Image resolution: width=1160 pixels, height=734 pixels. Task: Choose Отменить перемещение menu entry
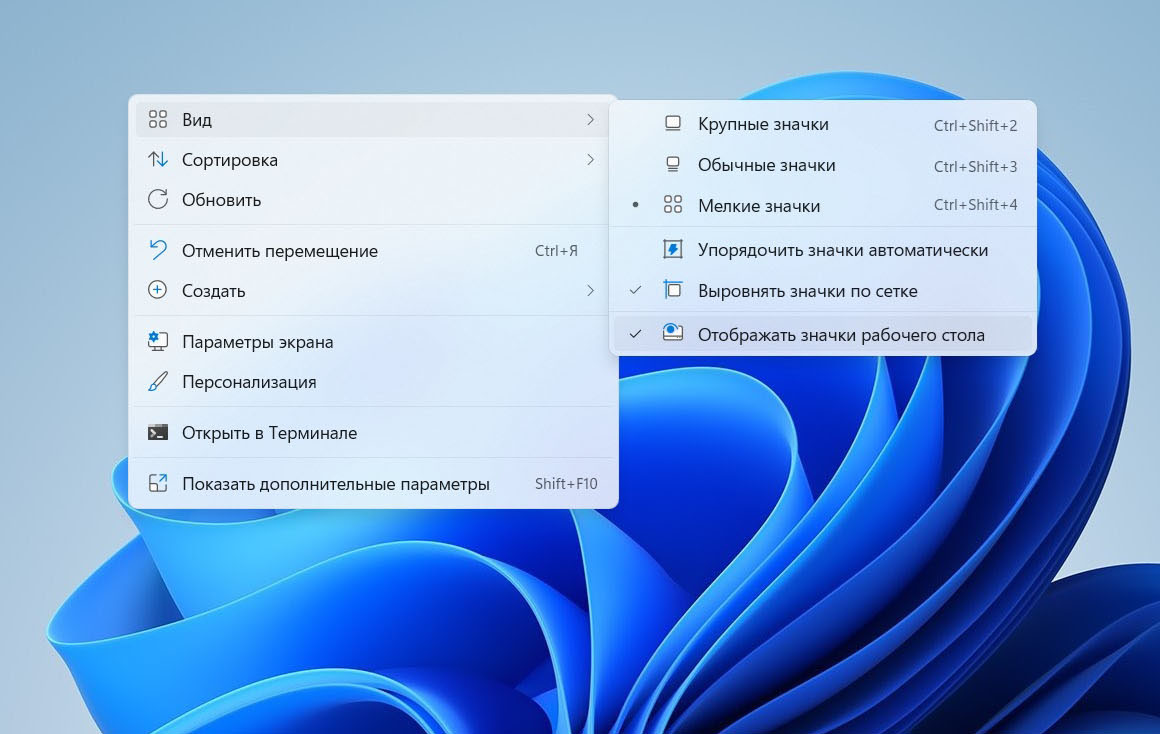pyautogui.click(x=372, y=250)
